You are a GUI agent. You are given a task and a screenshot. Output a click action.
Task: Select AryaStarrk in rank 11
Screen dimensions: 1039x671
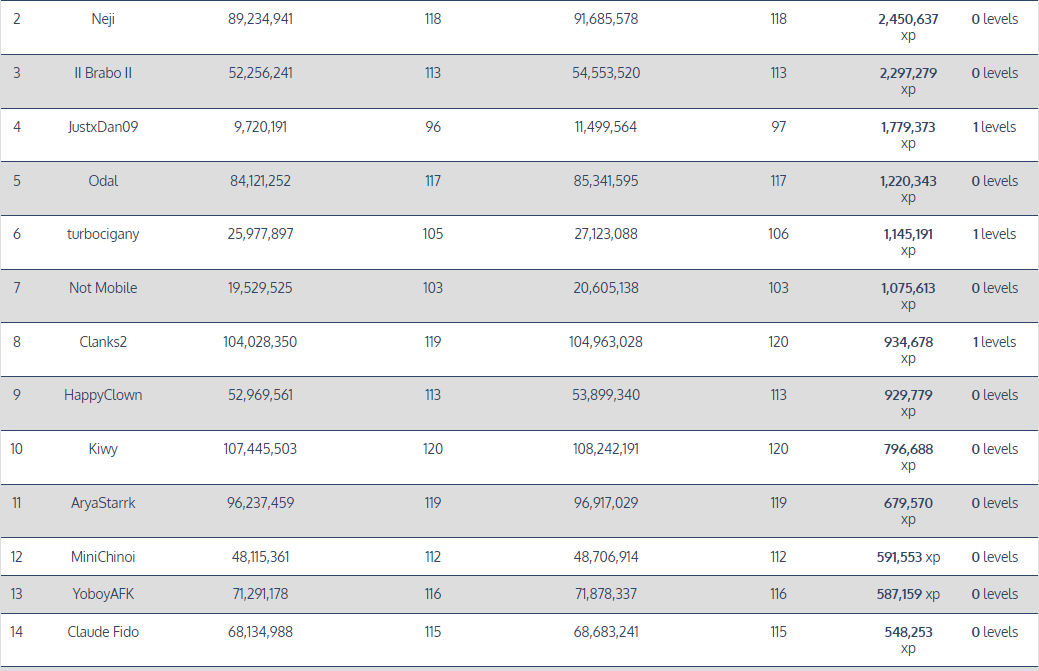[x=103, y=503]
